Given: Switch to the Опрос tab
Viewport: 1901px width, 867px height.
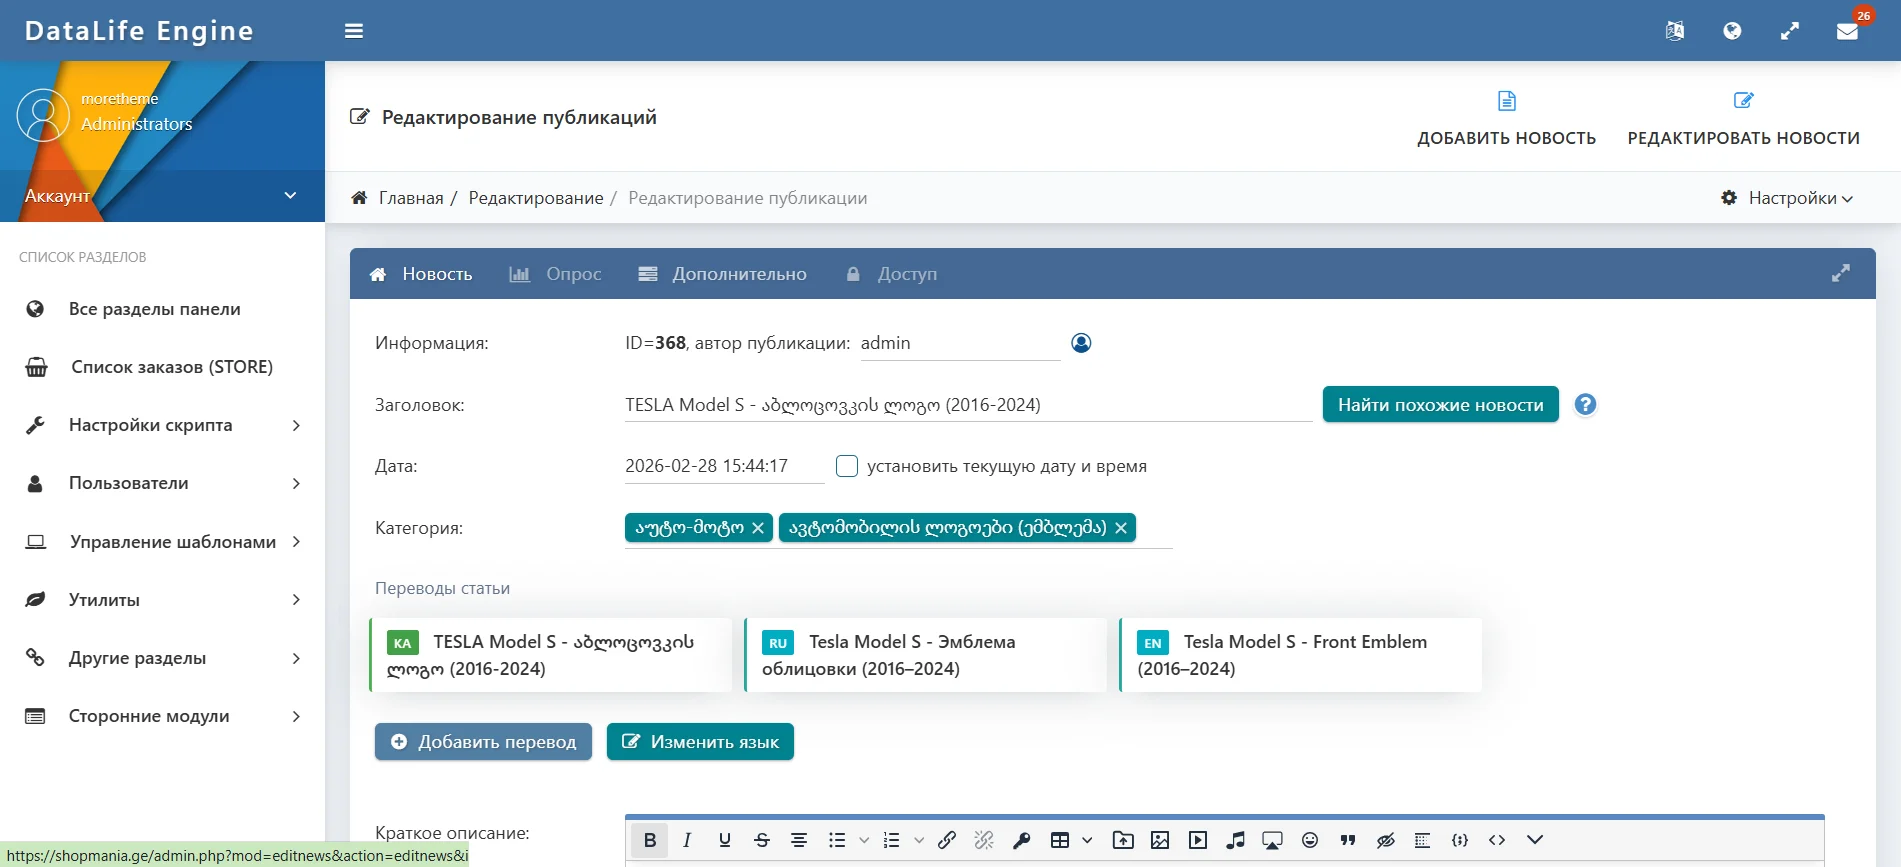Looking at the screenshot, I should point(556,274).
